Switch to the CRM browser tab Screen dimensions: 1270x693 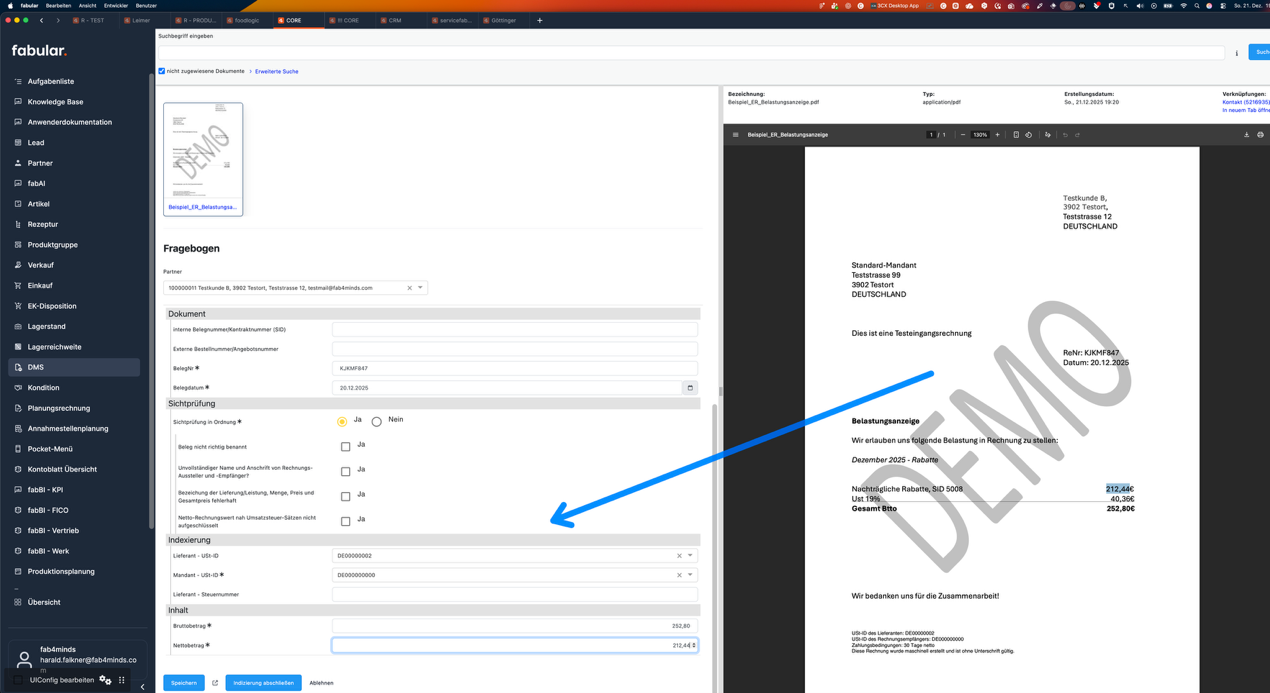point(393,19)
